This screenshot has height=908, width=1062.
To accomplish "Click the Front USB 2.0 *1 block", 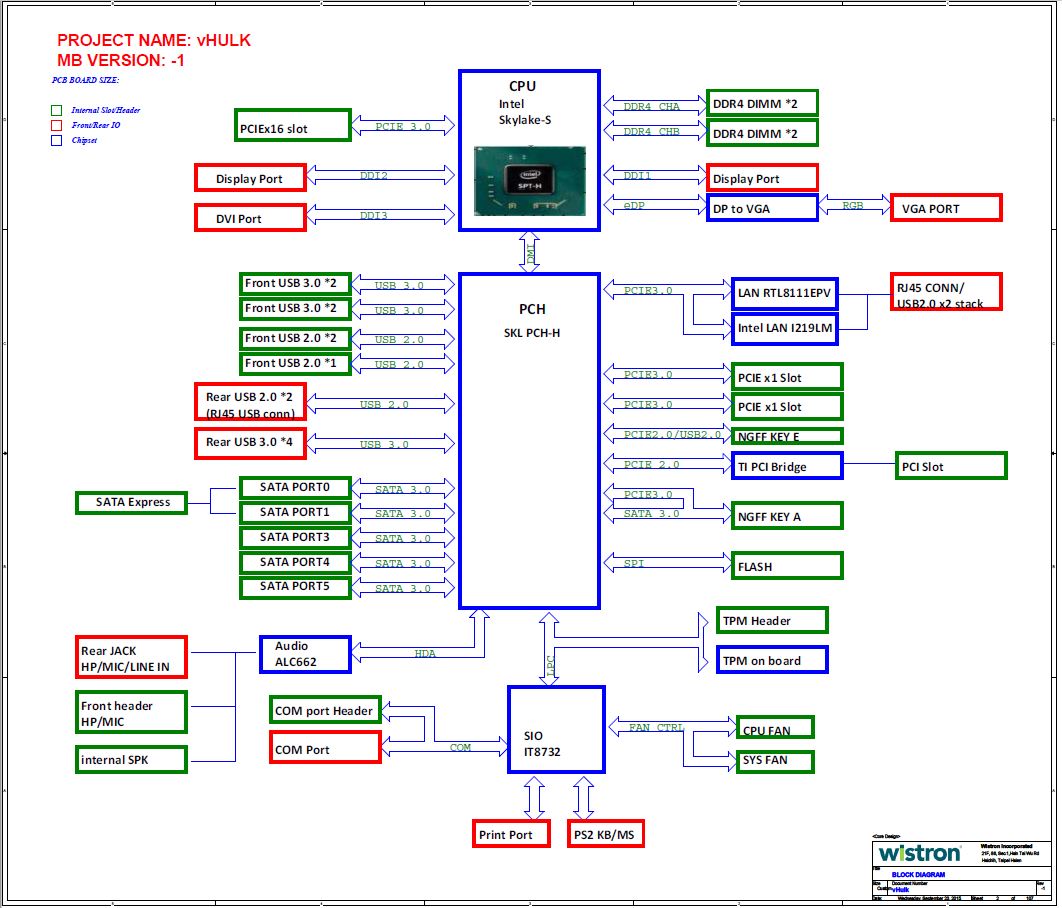I will 295,363.
